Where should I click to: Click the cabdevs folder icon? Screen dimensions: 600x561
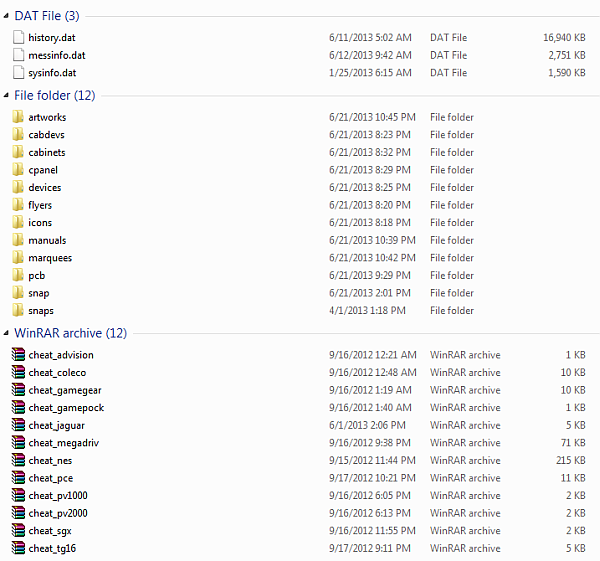[18, 134]
